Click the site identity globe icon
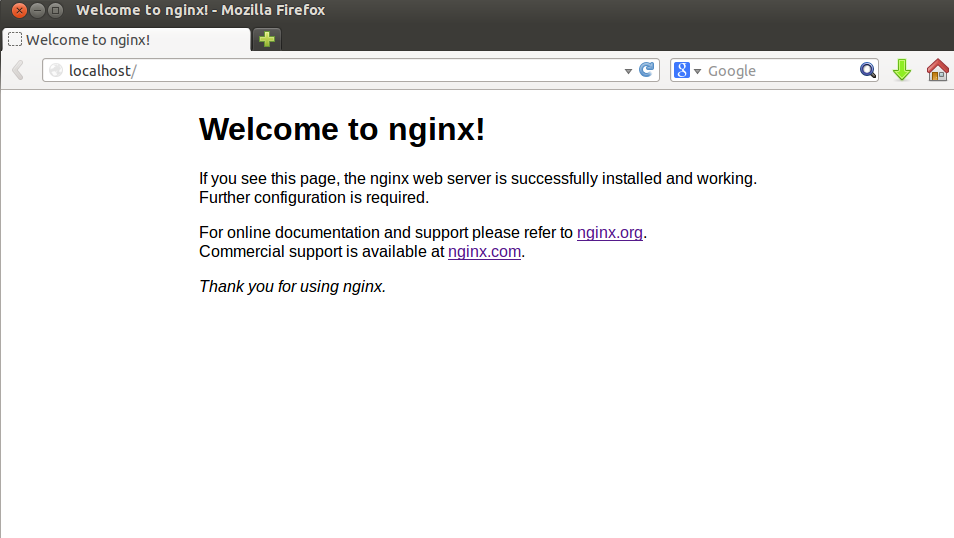 coord(56,71)
